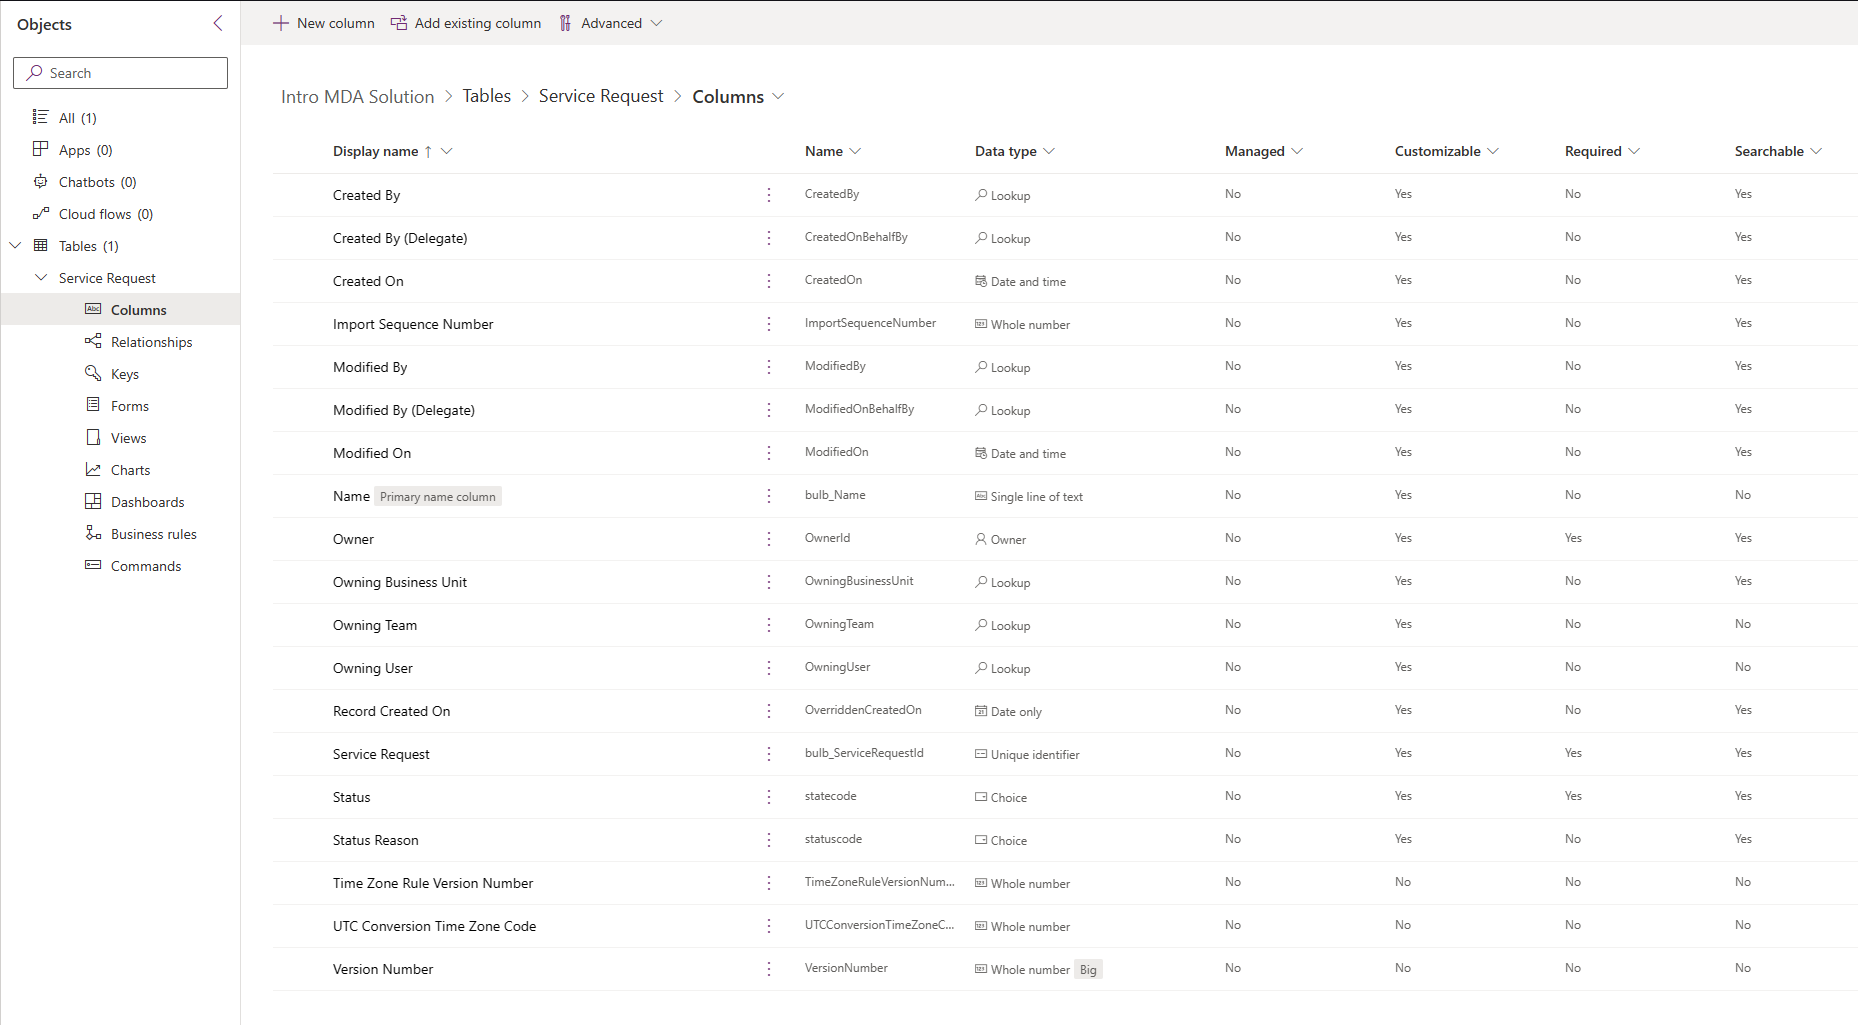Open more options for Service Request column row

click(769, 754)
